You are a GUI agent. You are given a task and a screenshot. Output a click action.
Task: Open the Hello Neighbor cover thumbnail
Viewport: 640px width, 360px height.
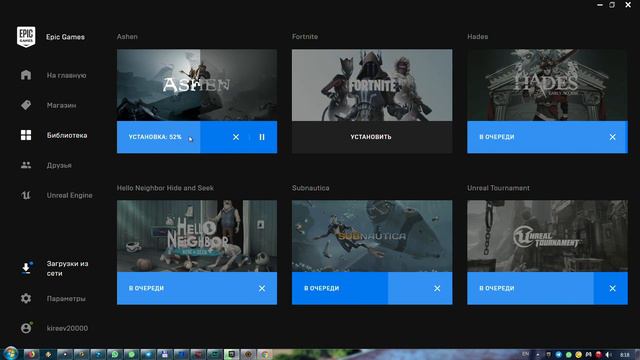click(x=197, y=236)
